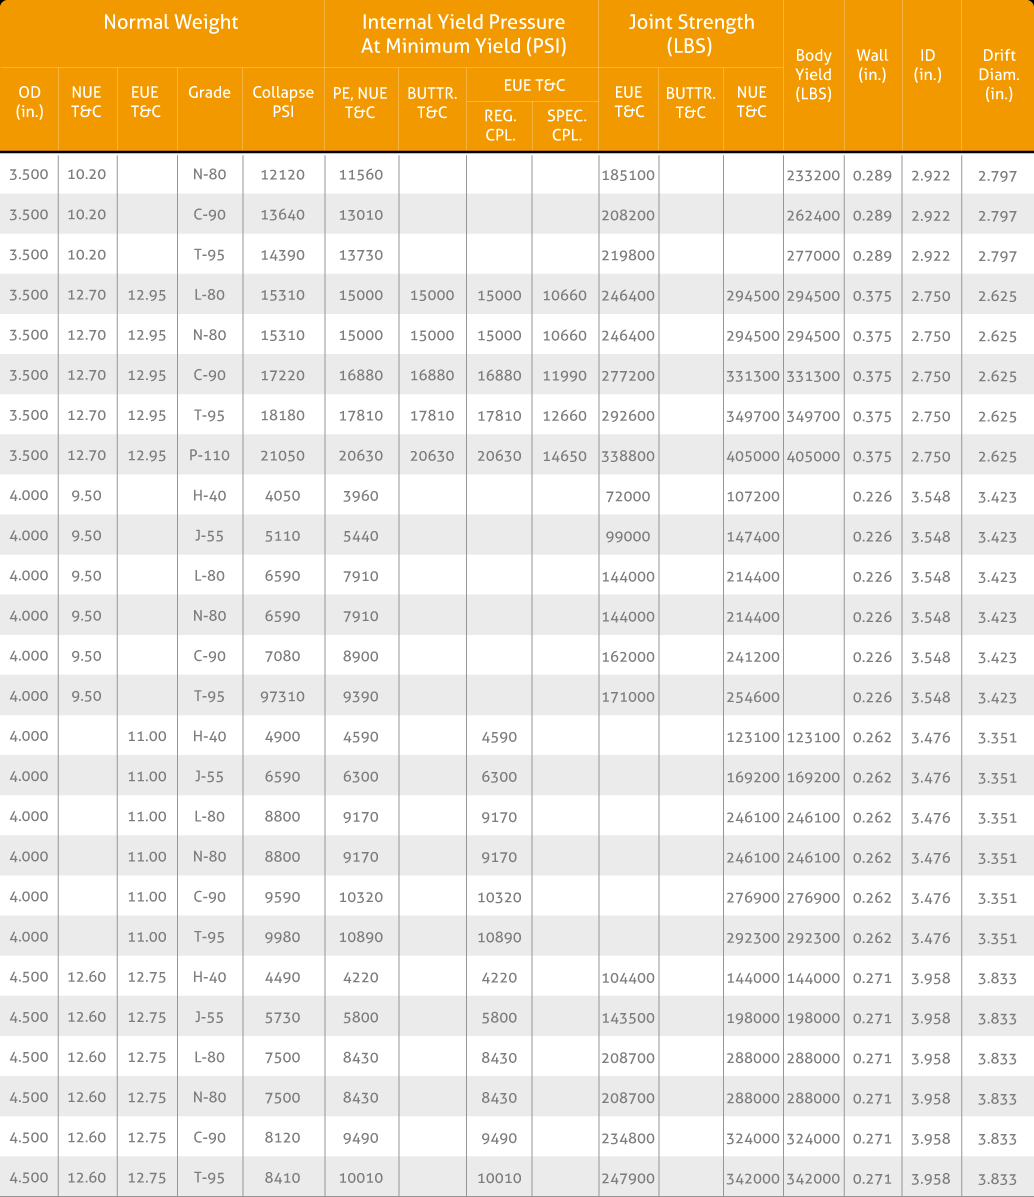
Task: Select the P-110 grade cell
Action: coord(209,456)
